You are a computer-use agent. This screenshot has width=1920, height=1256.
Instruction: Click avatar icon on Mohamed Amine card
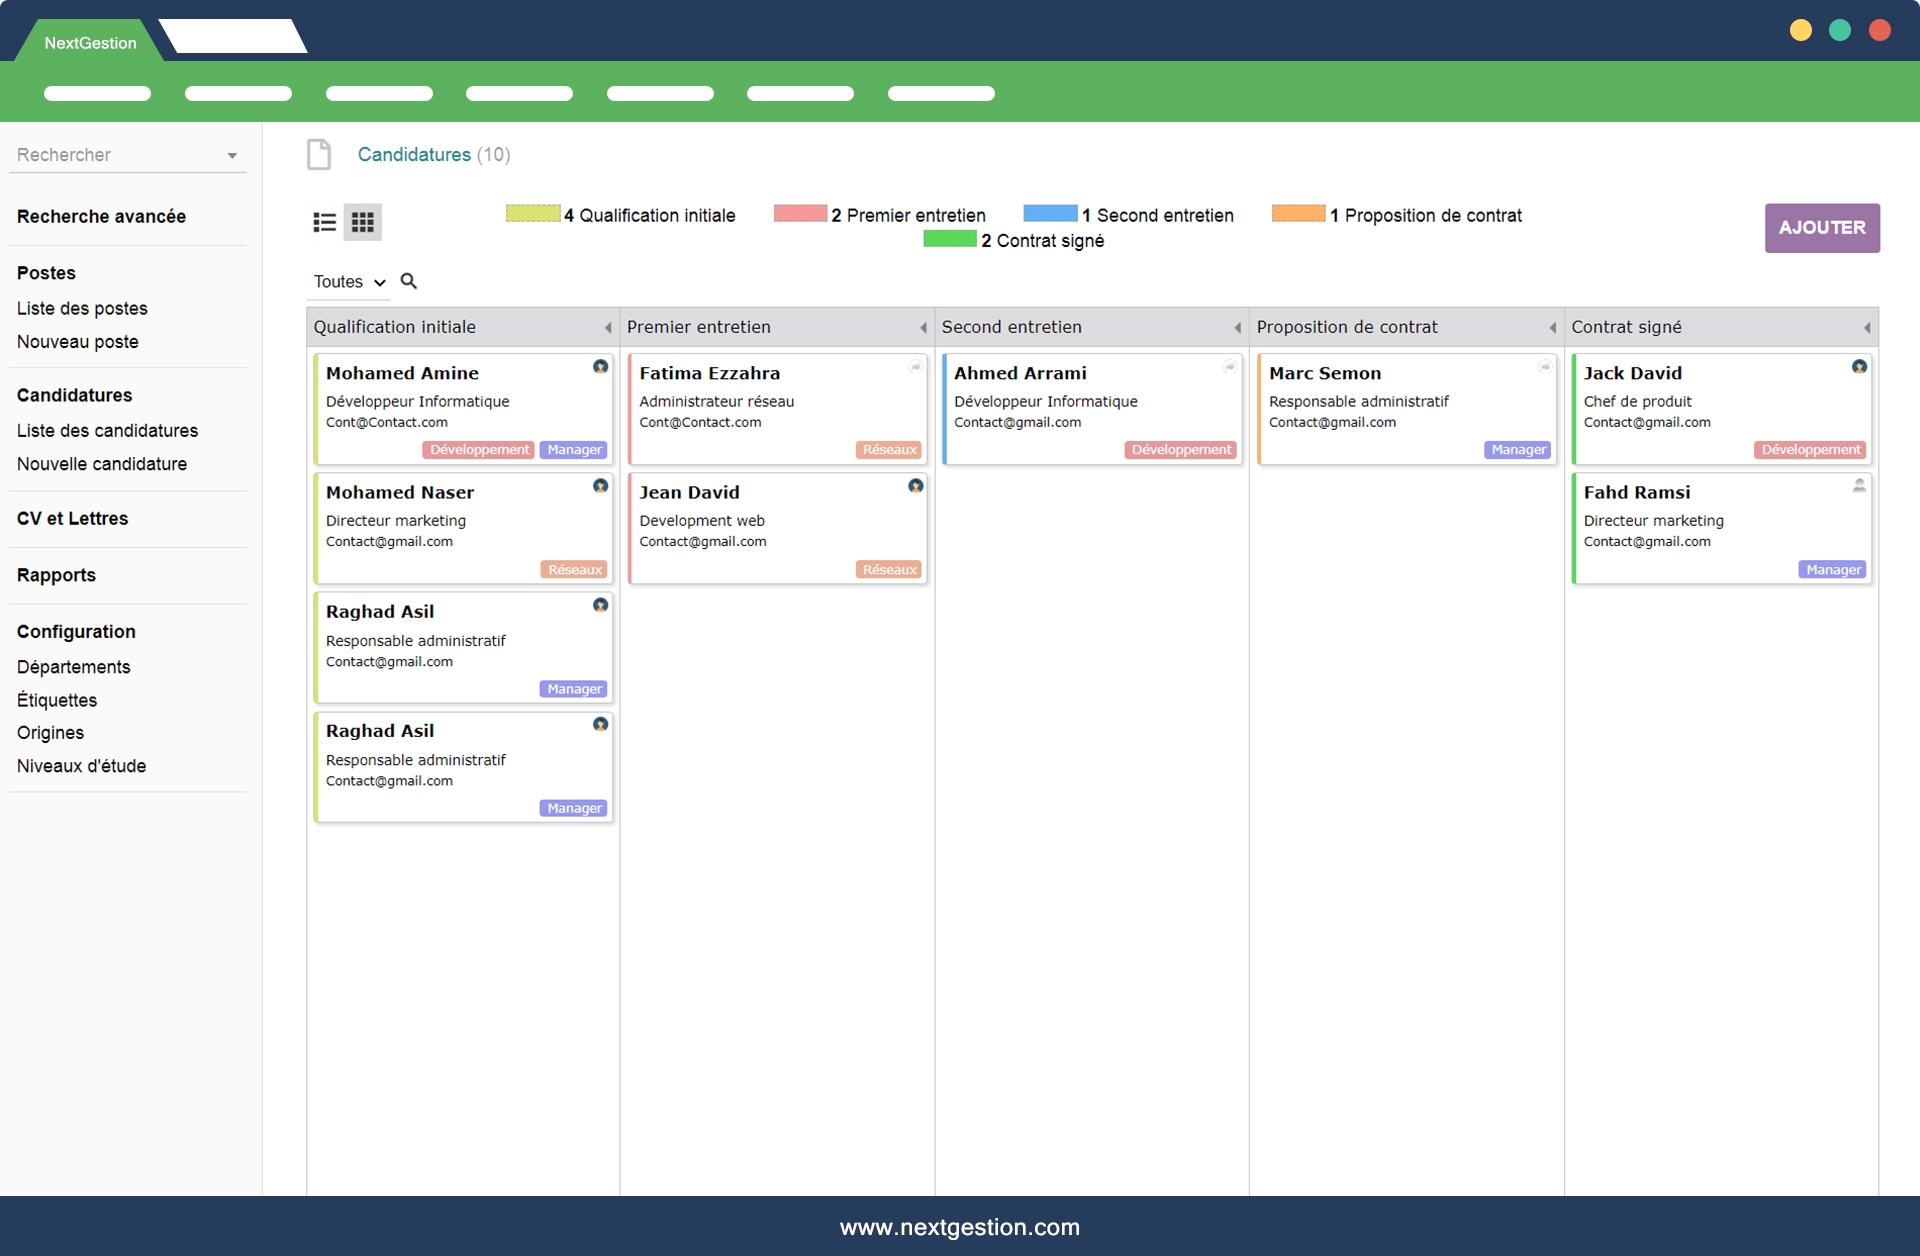[x=600, y=367]
